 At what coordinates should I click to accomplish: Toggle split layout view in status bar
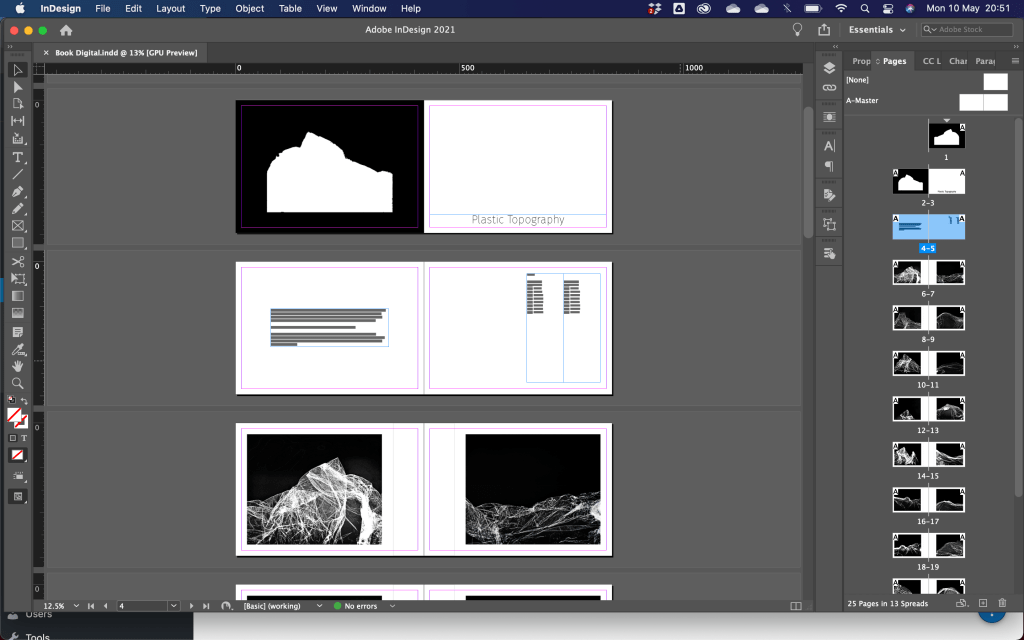[x=796, y=606]
